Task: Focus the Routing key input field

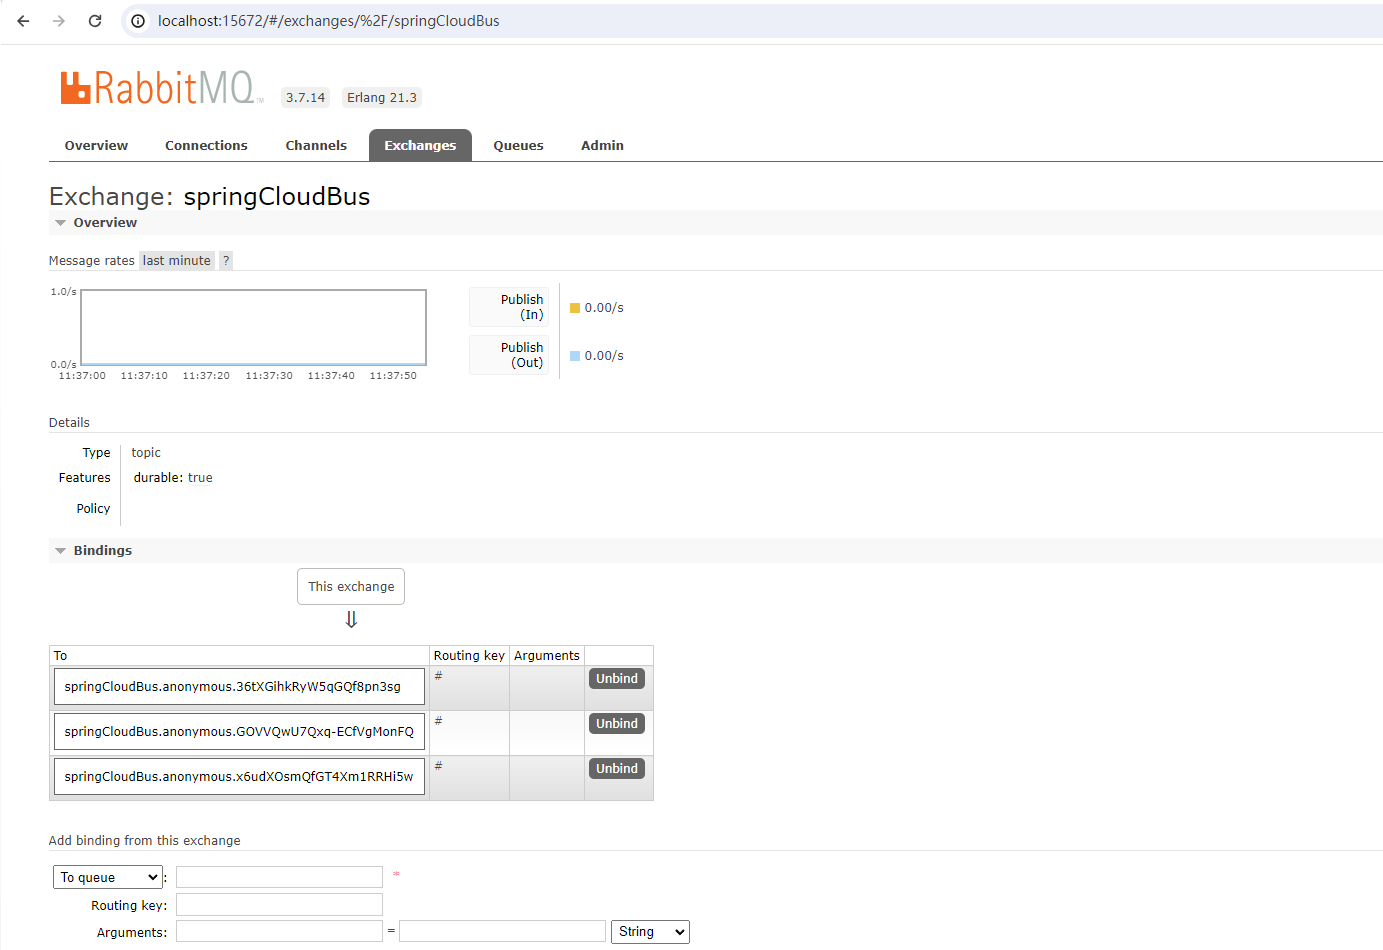Action: [279, 905]
